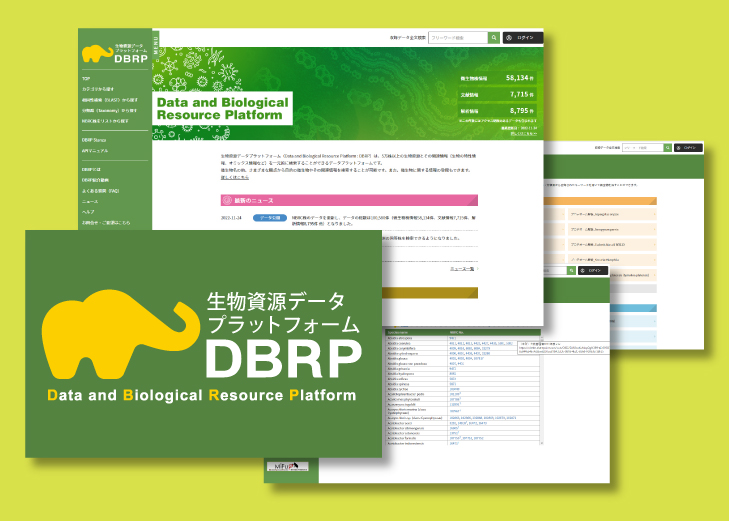The width and height of the screenshot is (729, 521).
Task: Click the MiFuP logo in the bottom window
Action: point(287,466)
